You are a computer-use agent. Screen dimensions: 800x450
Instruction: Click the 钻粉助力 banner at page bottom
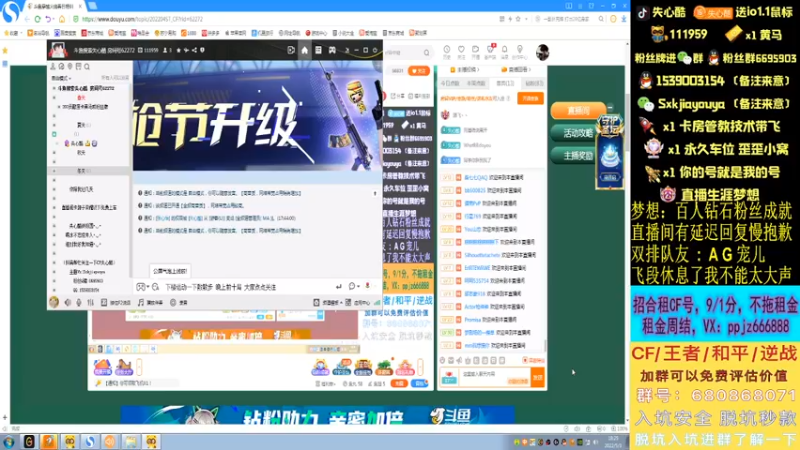(317, 415)
